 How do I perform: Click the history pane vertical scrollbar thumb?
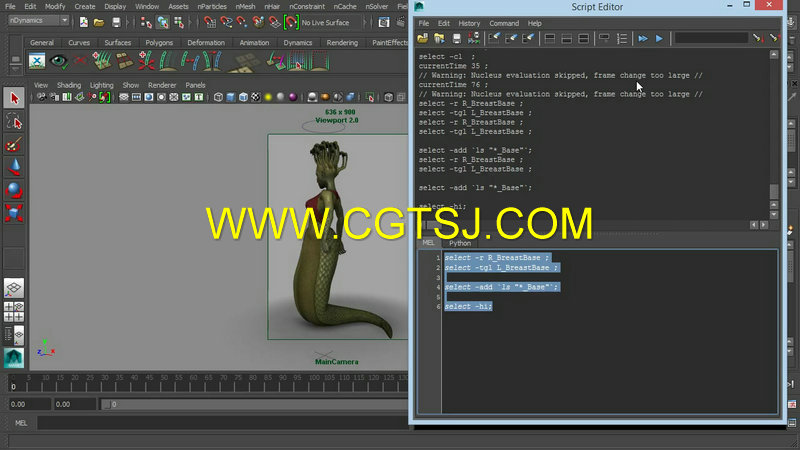tap(774, 191)
